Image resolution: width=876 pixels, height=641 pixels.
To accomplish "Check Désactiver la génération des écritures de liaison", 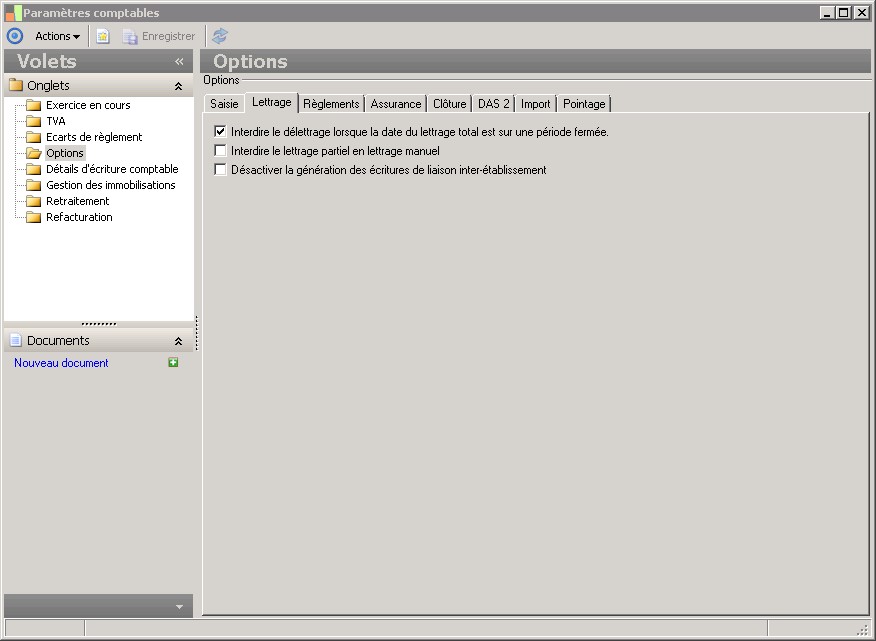I will [220, 170].
